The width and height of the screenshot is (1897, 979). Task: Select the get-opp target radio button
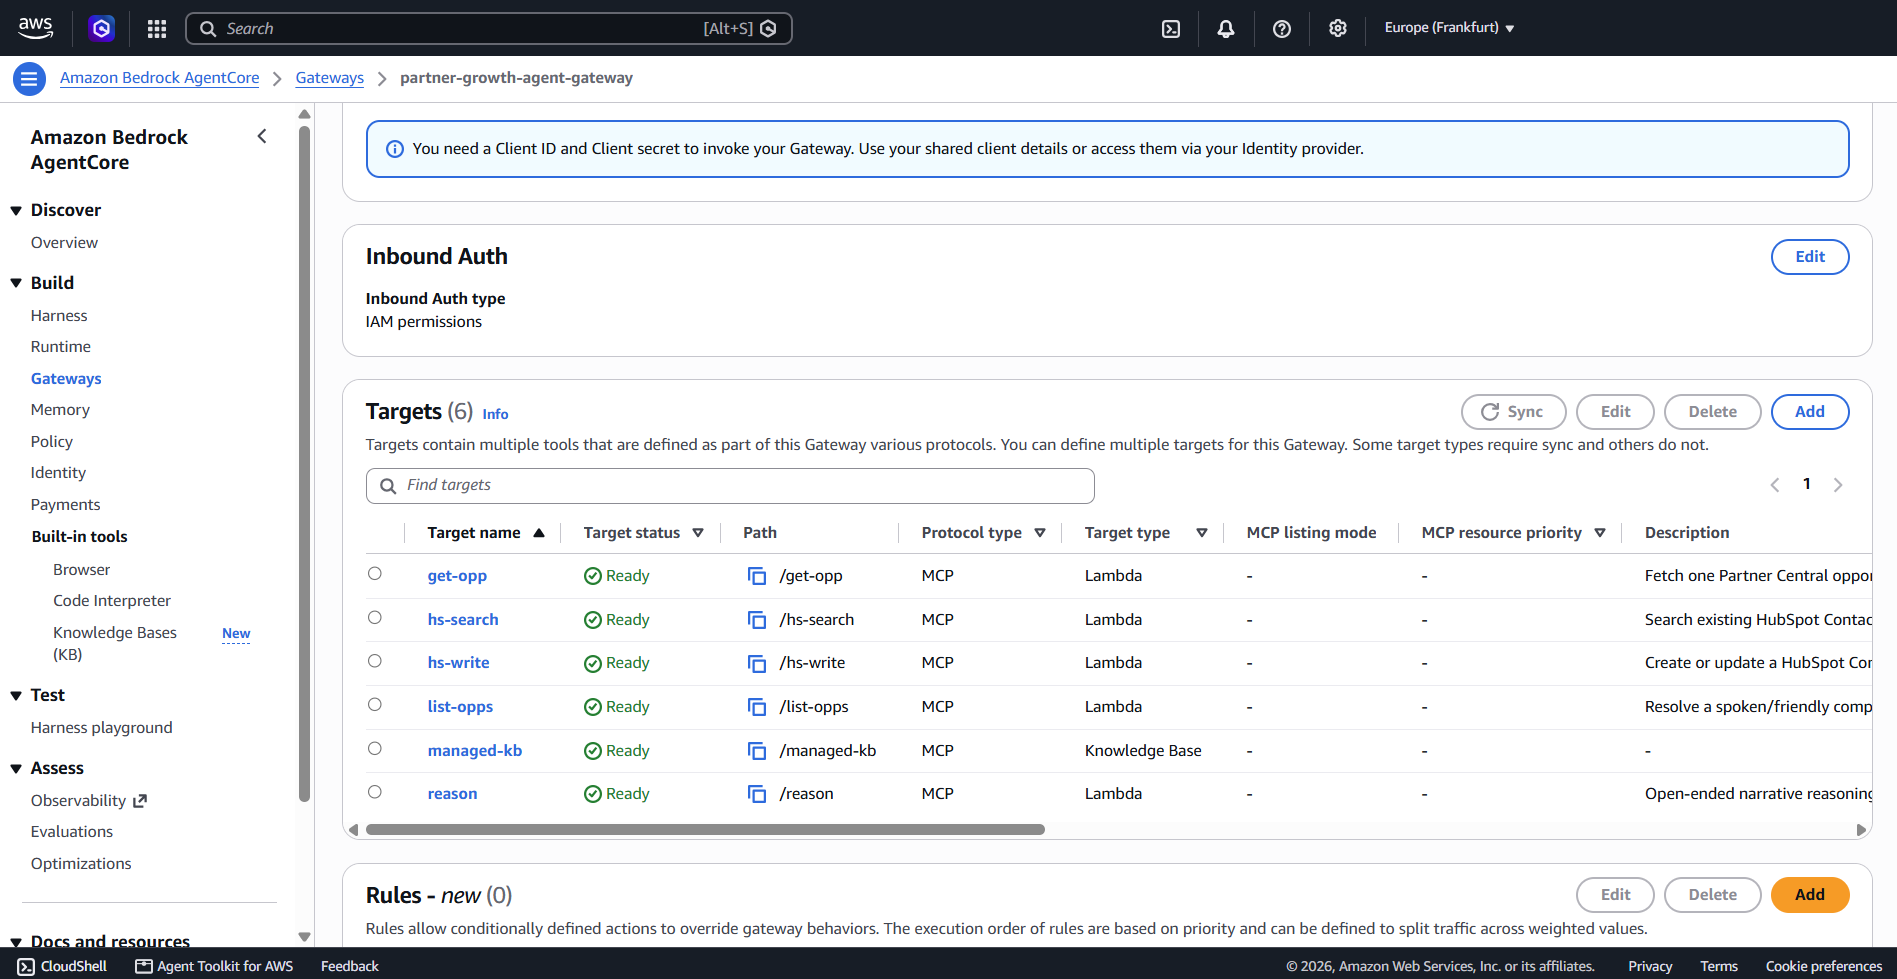pos(375,574)
